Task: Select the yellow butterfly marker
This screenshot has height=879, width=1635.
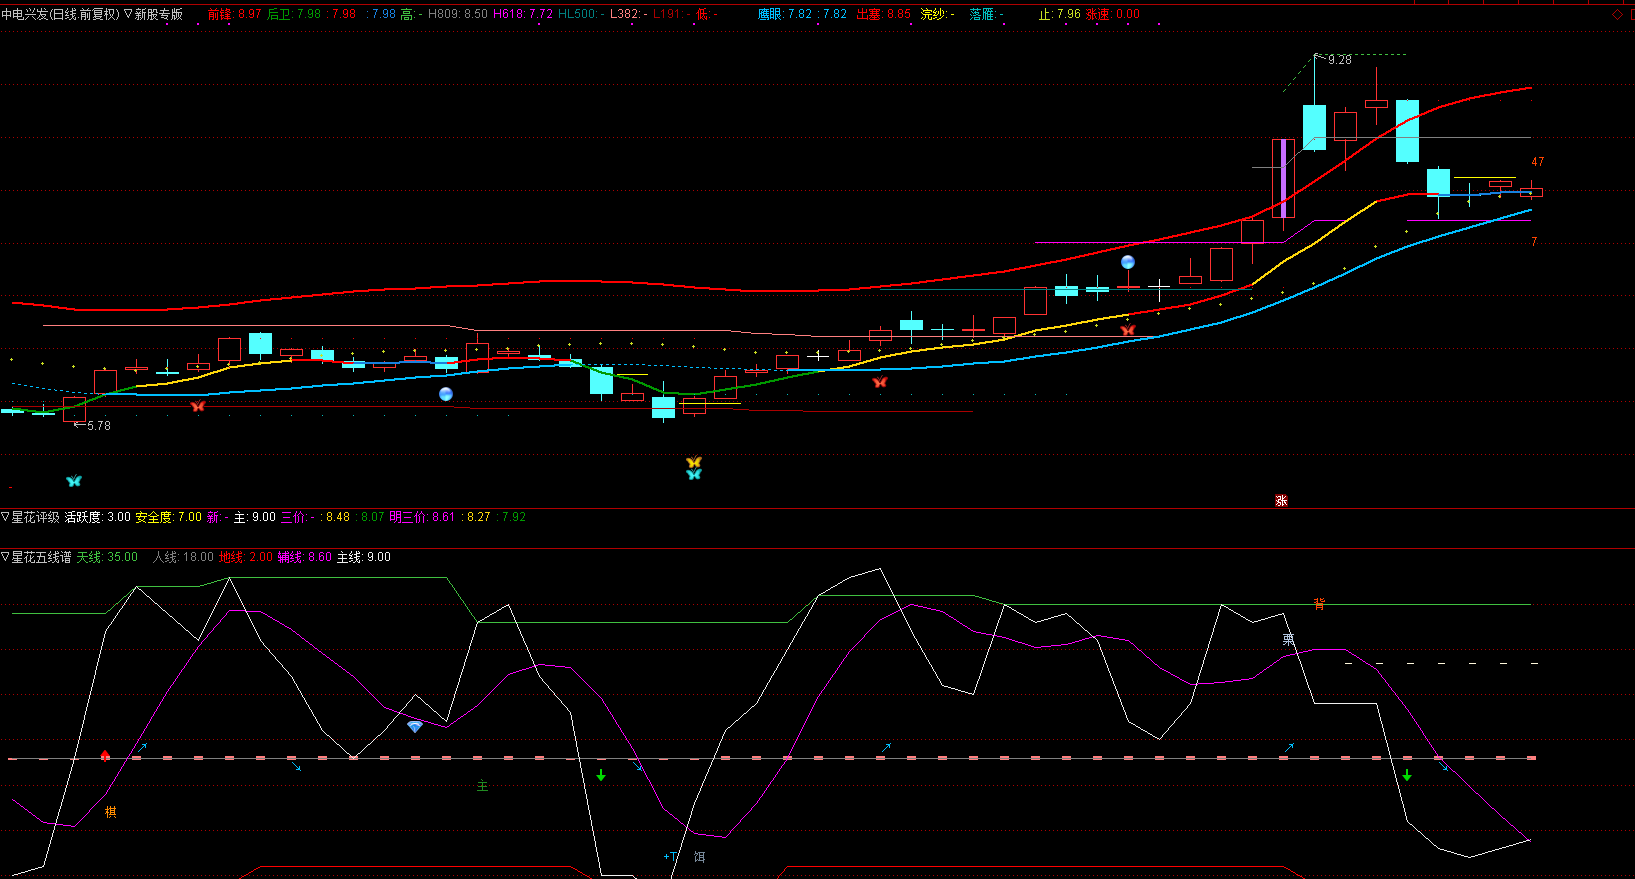Action: [x=694, y=462]
